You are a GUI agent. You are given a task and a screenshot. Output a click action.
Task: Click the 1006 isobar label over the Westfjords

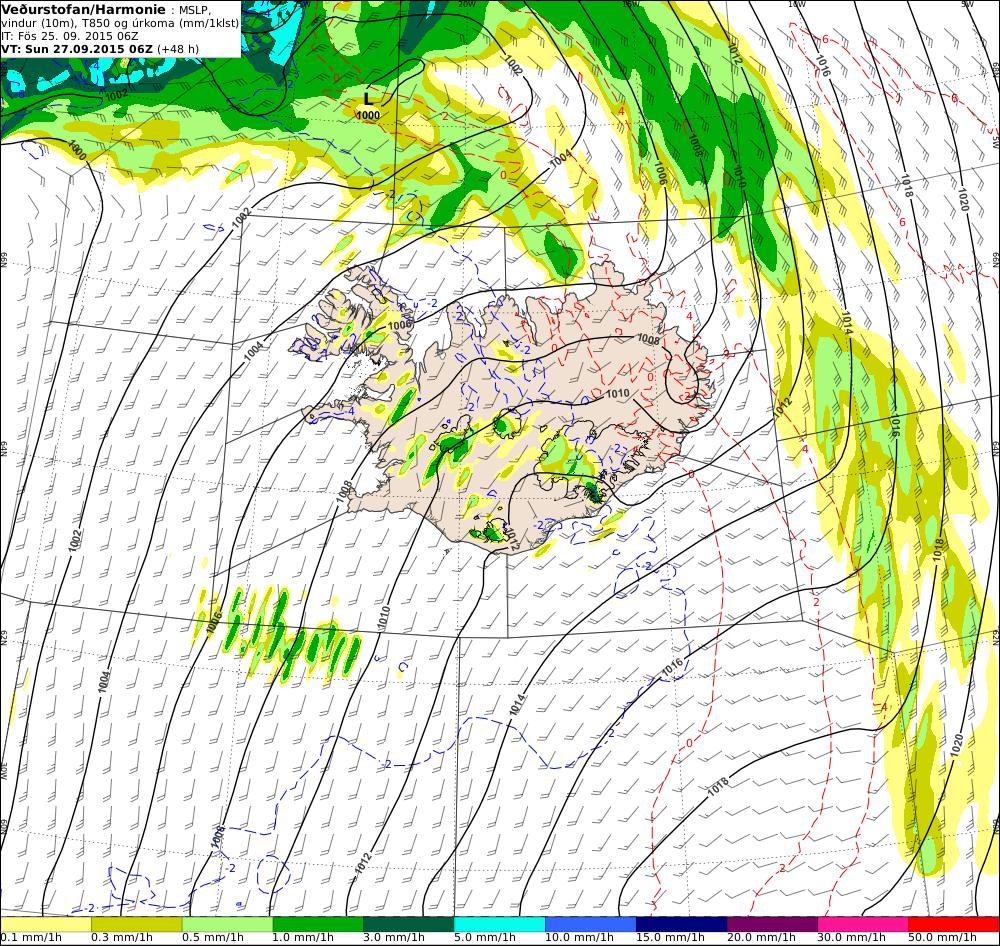pos(400,325)
